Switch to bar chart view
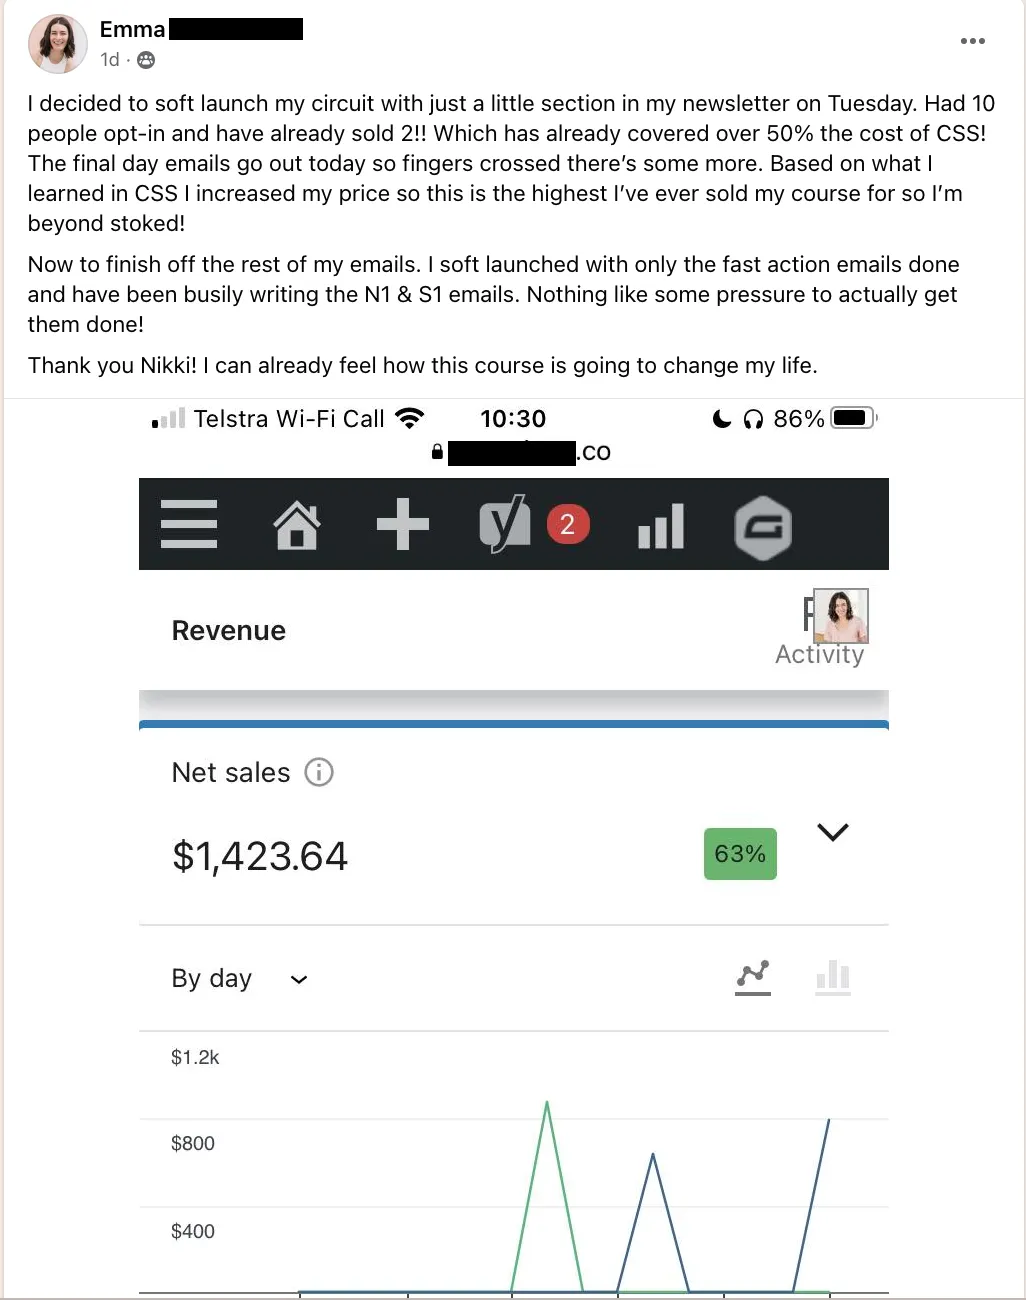 [x=833, y=976]
